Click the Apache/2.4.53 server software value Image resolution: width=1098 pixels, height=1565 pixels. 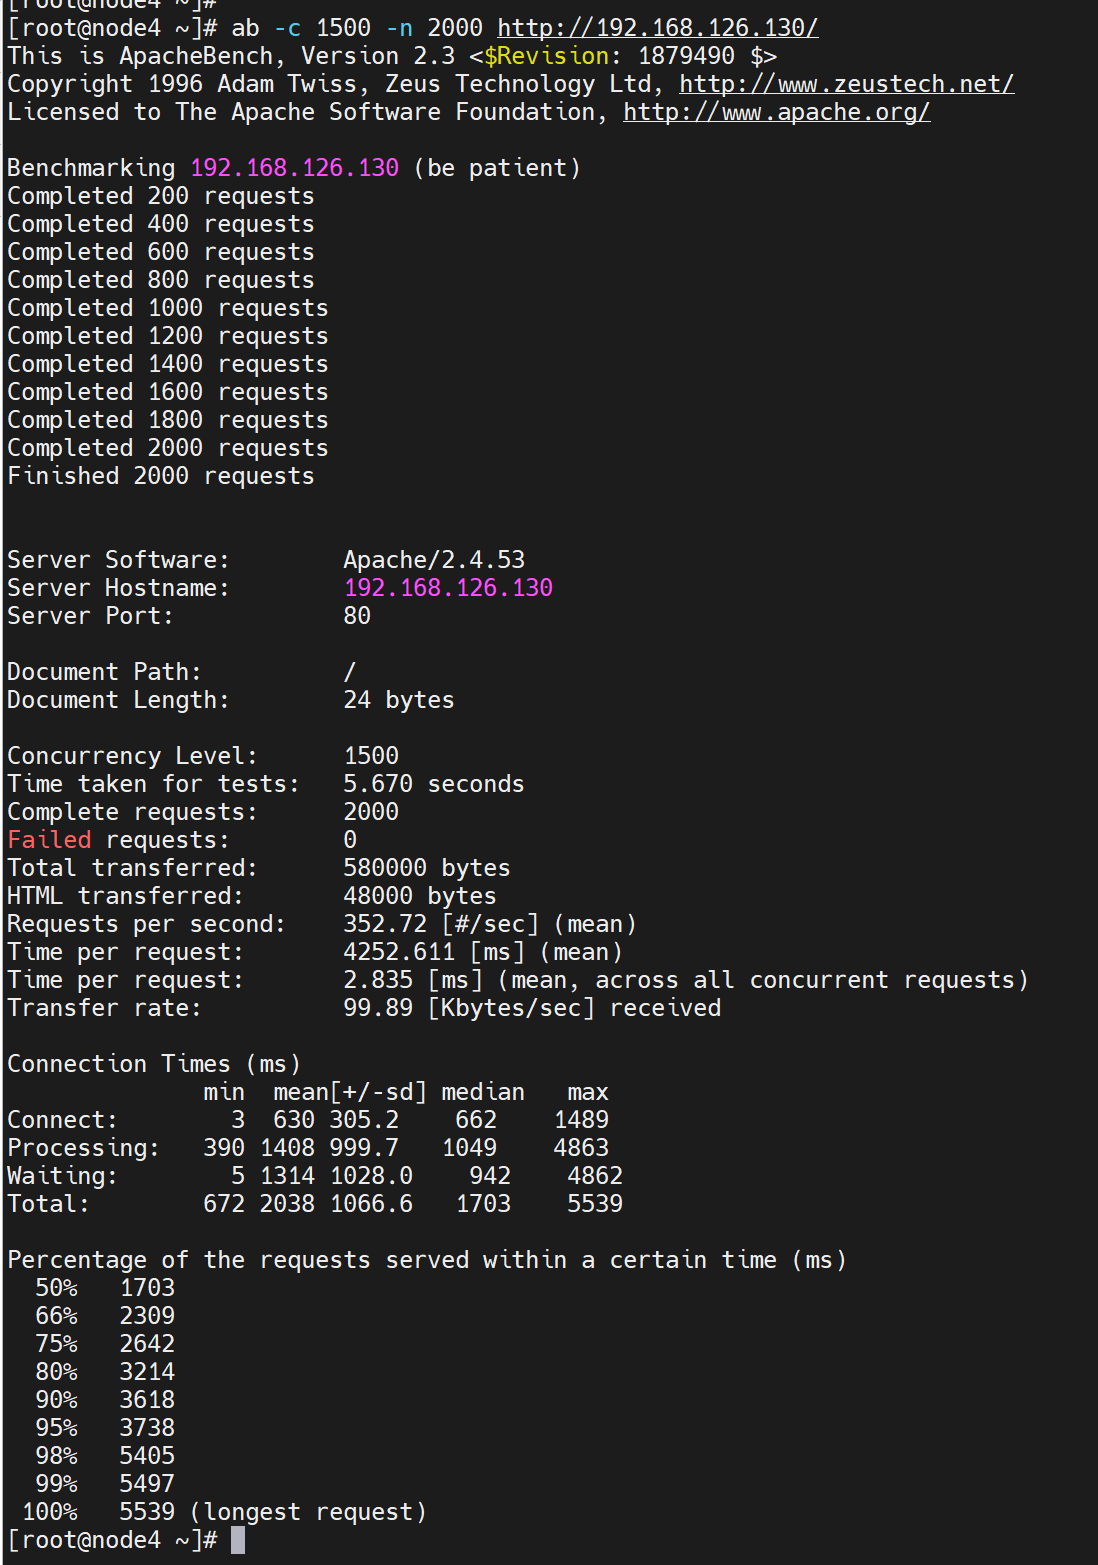[434, 560]
